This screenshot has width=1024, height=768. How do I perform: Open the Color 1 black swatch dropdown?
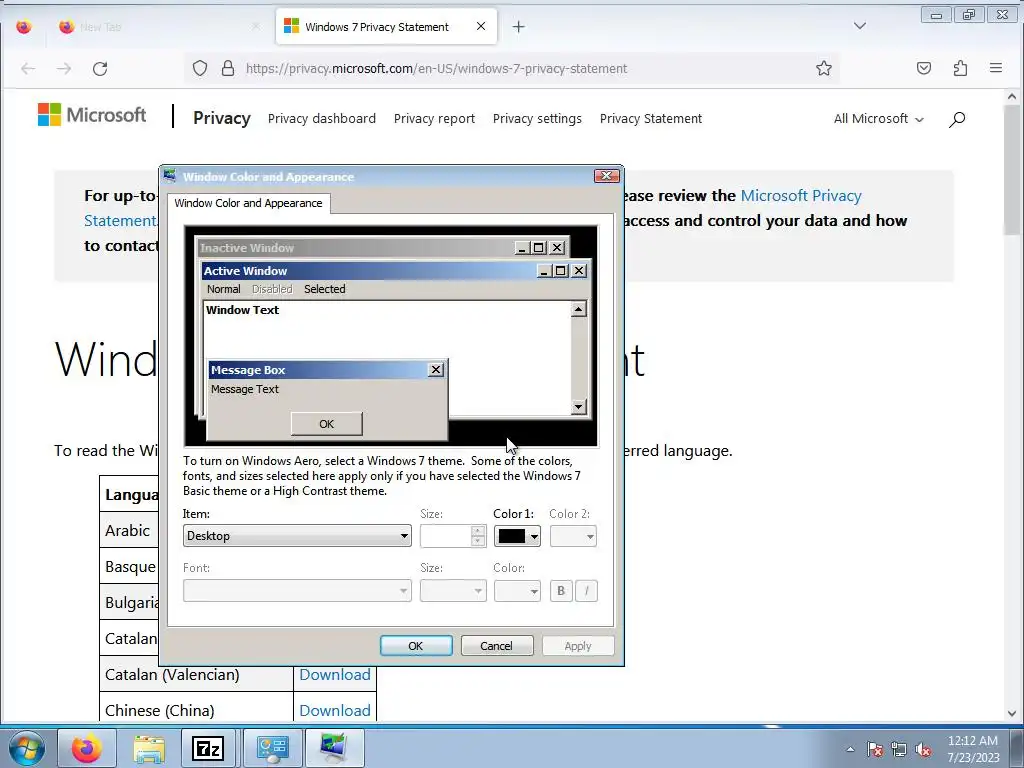click(x=517, y=536)
